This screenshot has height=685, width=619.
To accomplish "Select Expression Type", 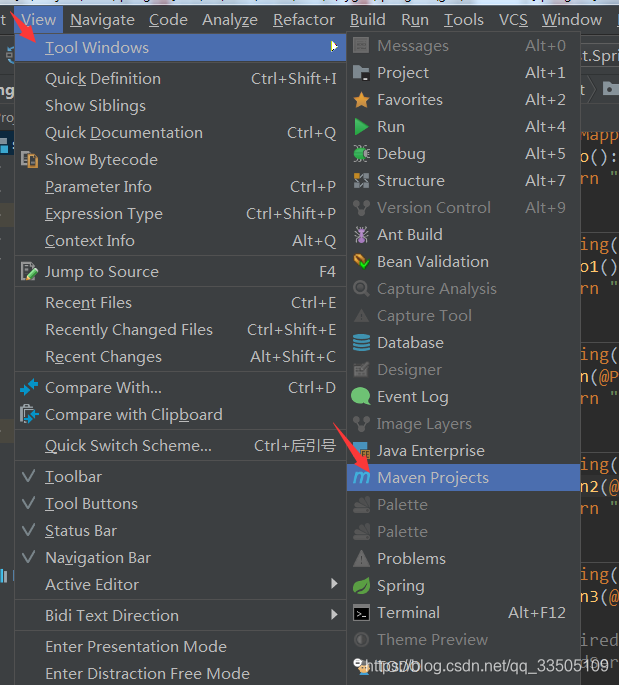I will [180, 214].
